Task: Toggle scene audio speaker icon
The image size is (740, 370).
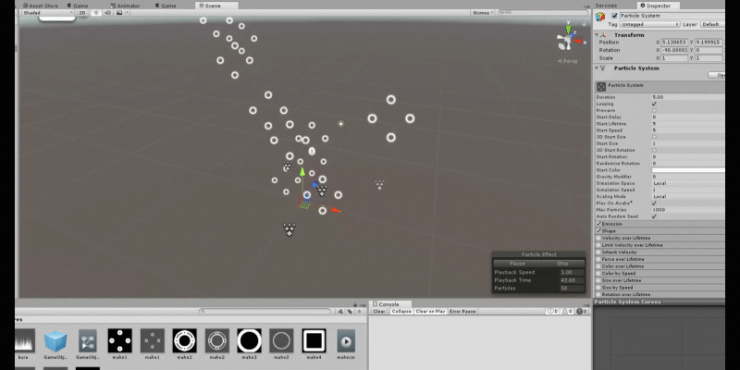Action: coord(108,13)
